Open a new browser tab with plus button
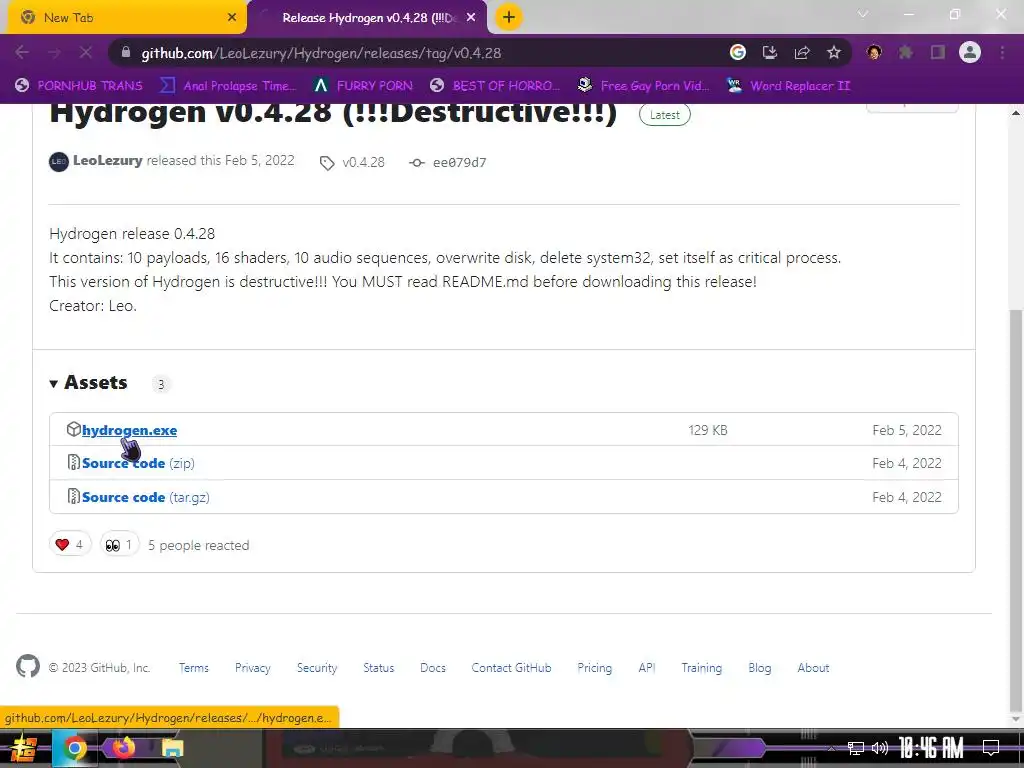Screen dimensions: 1024x768 click(509, 17)
